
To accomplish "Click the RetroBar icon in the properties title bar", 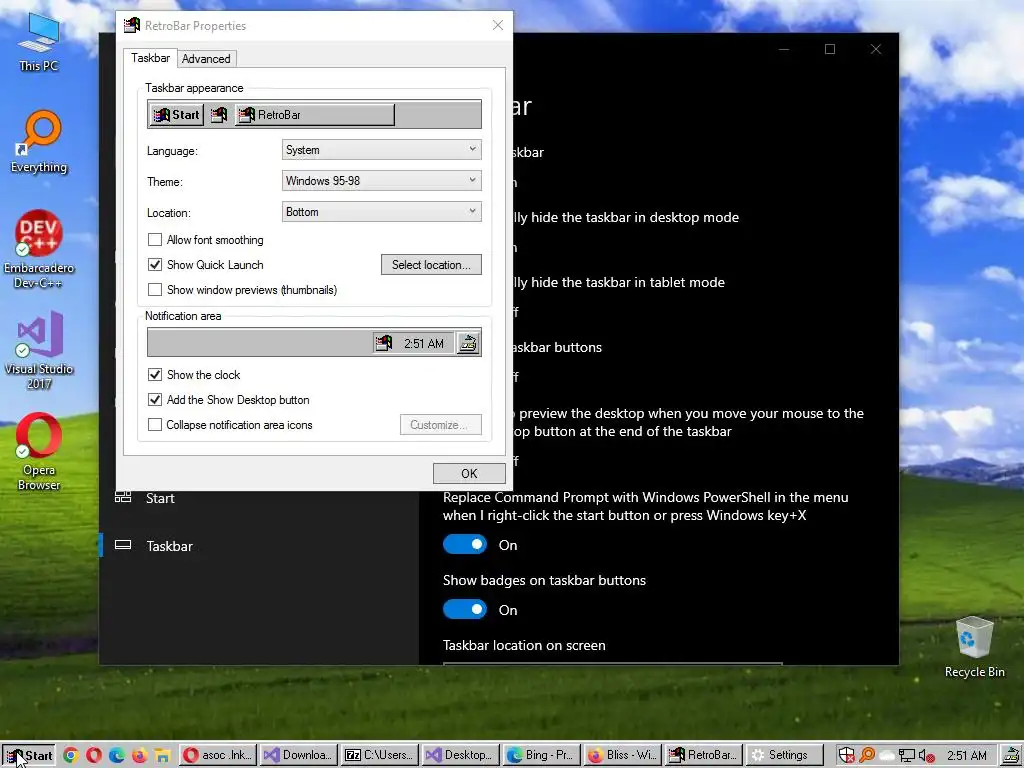I will pos(132,25).
